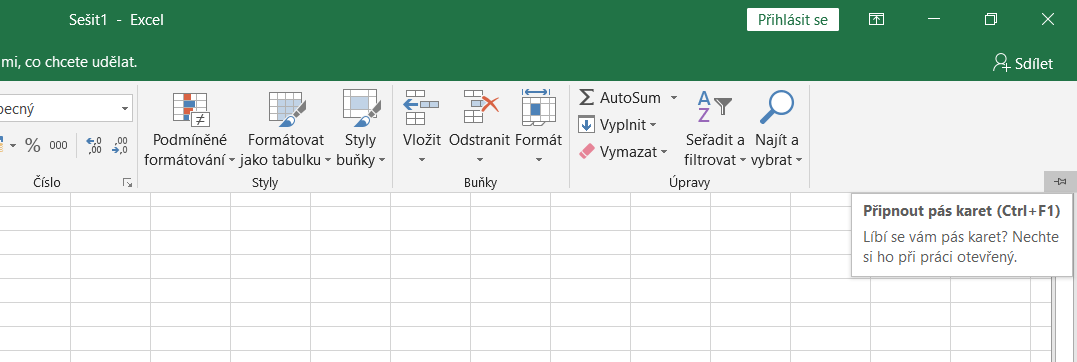Open the number format combo box arrow
1077x362 pixels.
click(x=125, y=109)
